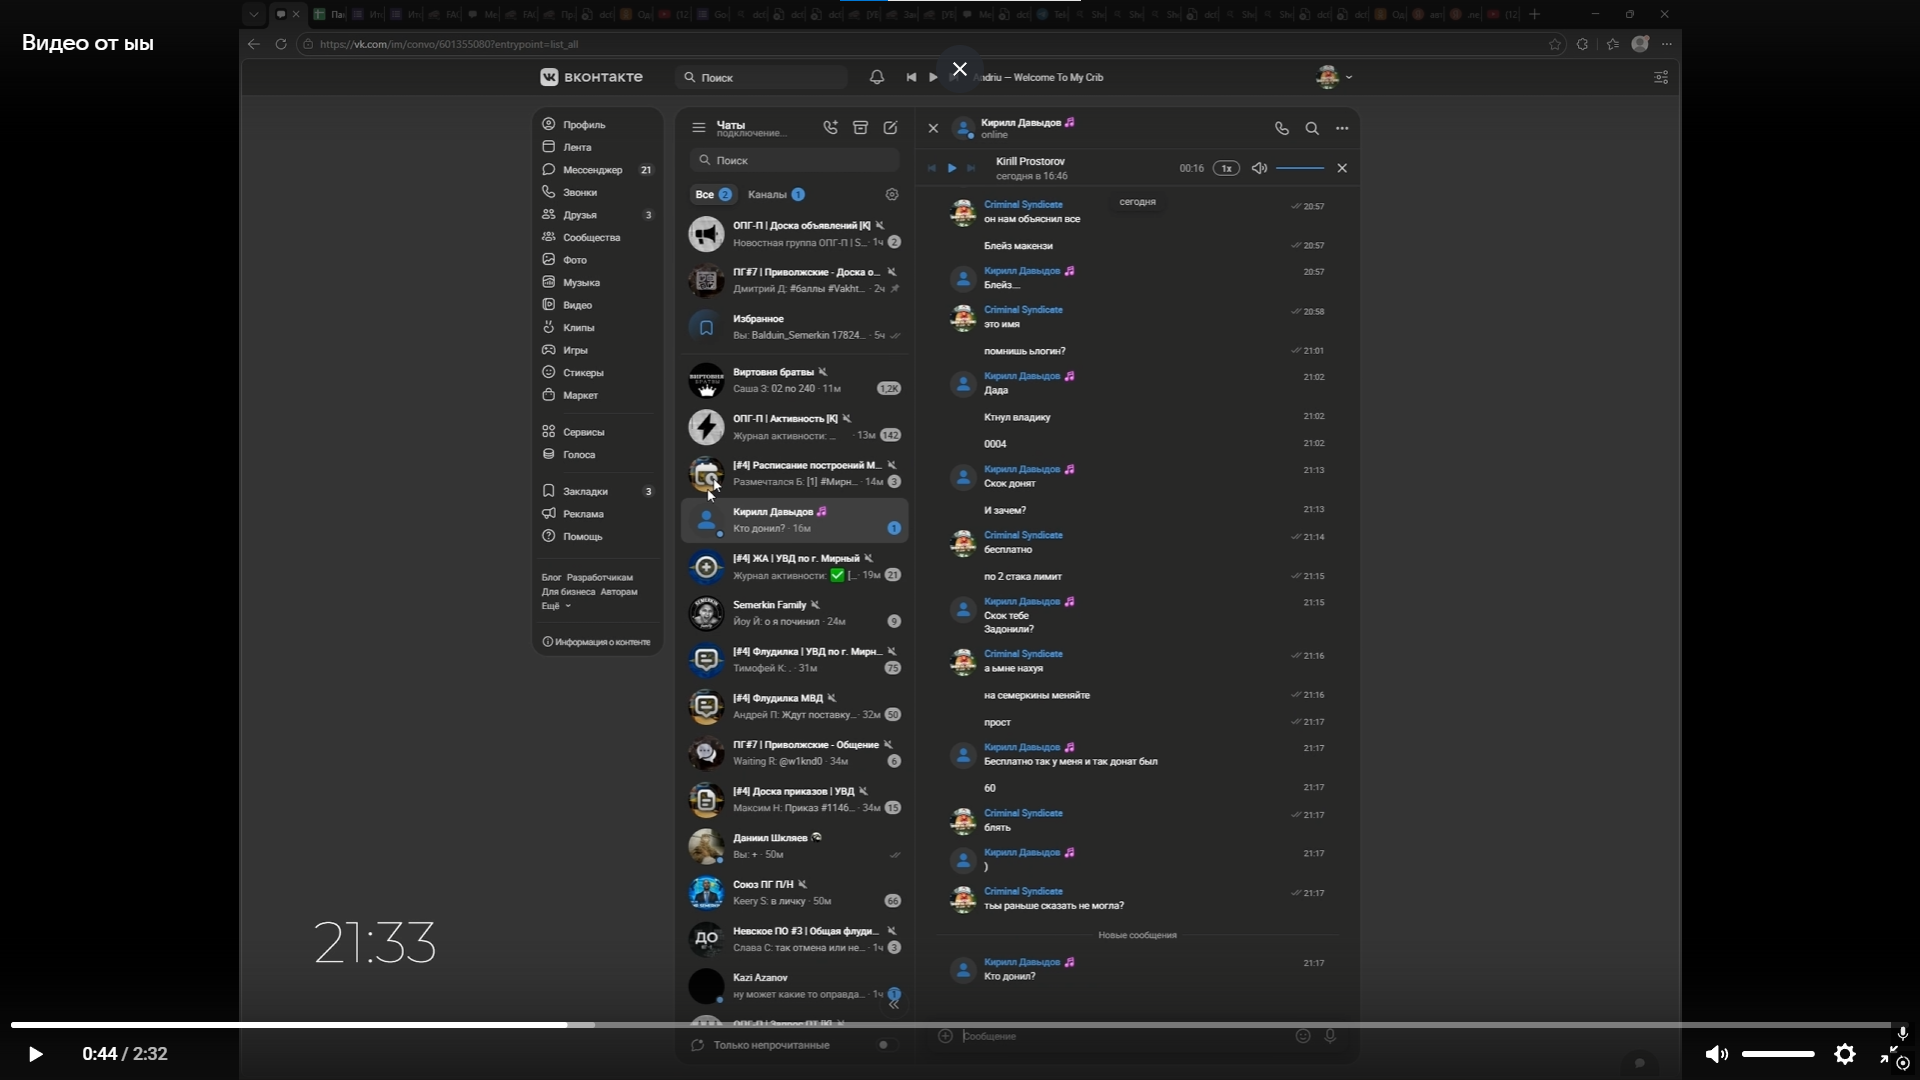Viewport: 1920px width, 1080px height.
Task: Open the notifications bell icon
Action: [877, 77]
